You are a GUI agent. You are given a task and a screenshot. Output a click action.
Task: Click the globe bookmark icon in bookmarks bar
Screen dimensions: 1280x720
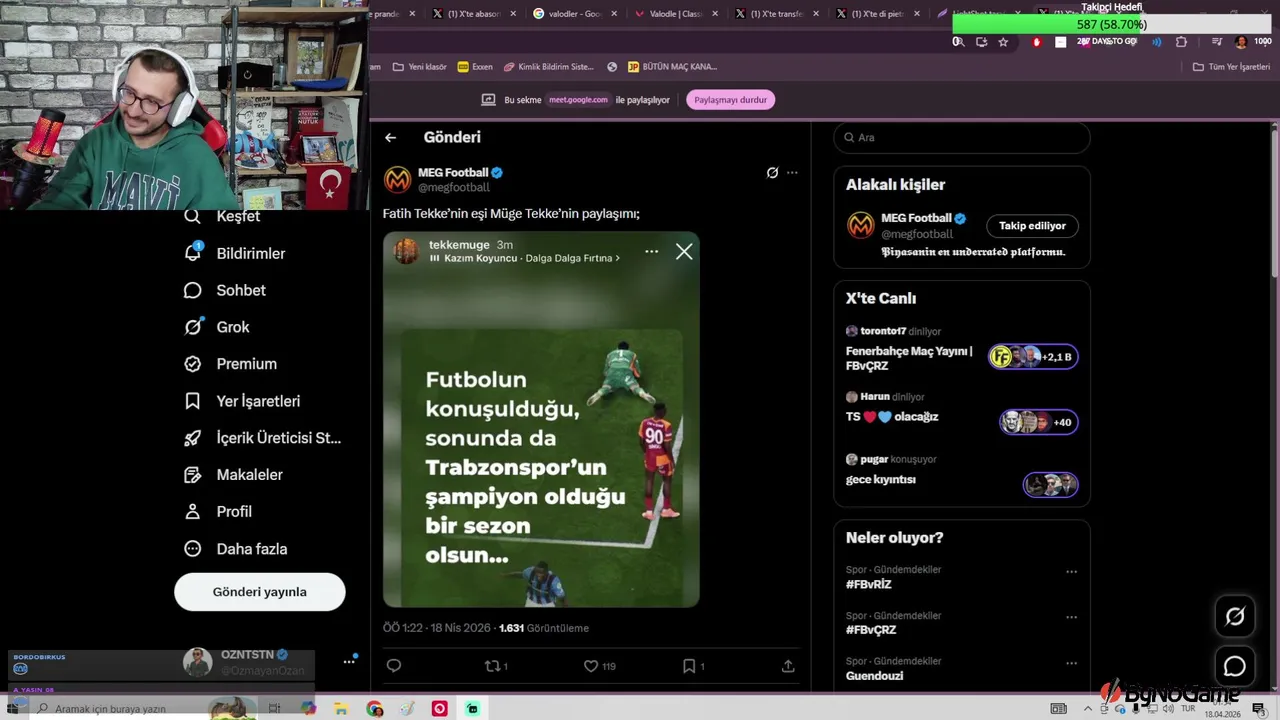click(612, 67)
